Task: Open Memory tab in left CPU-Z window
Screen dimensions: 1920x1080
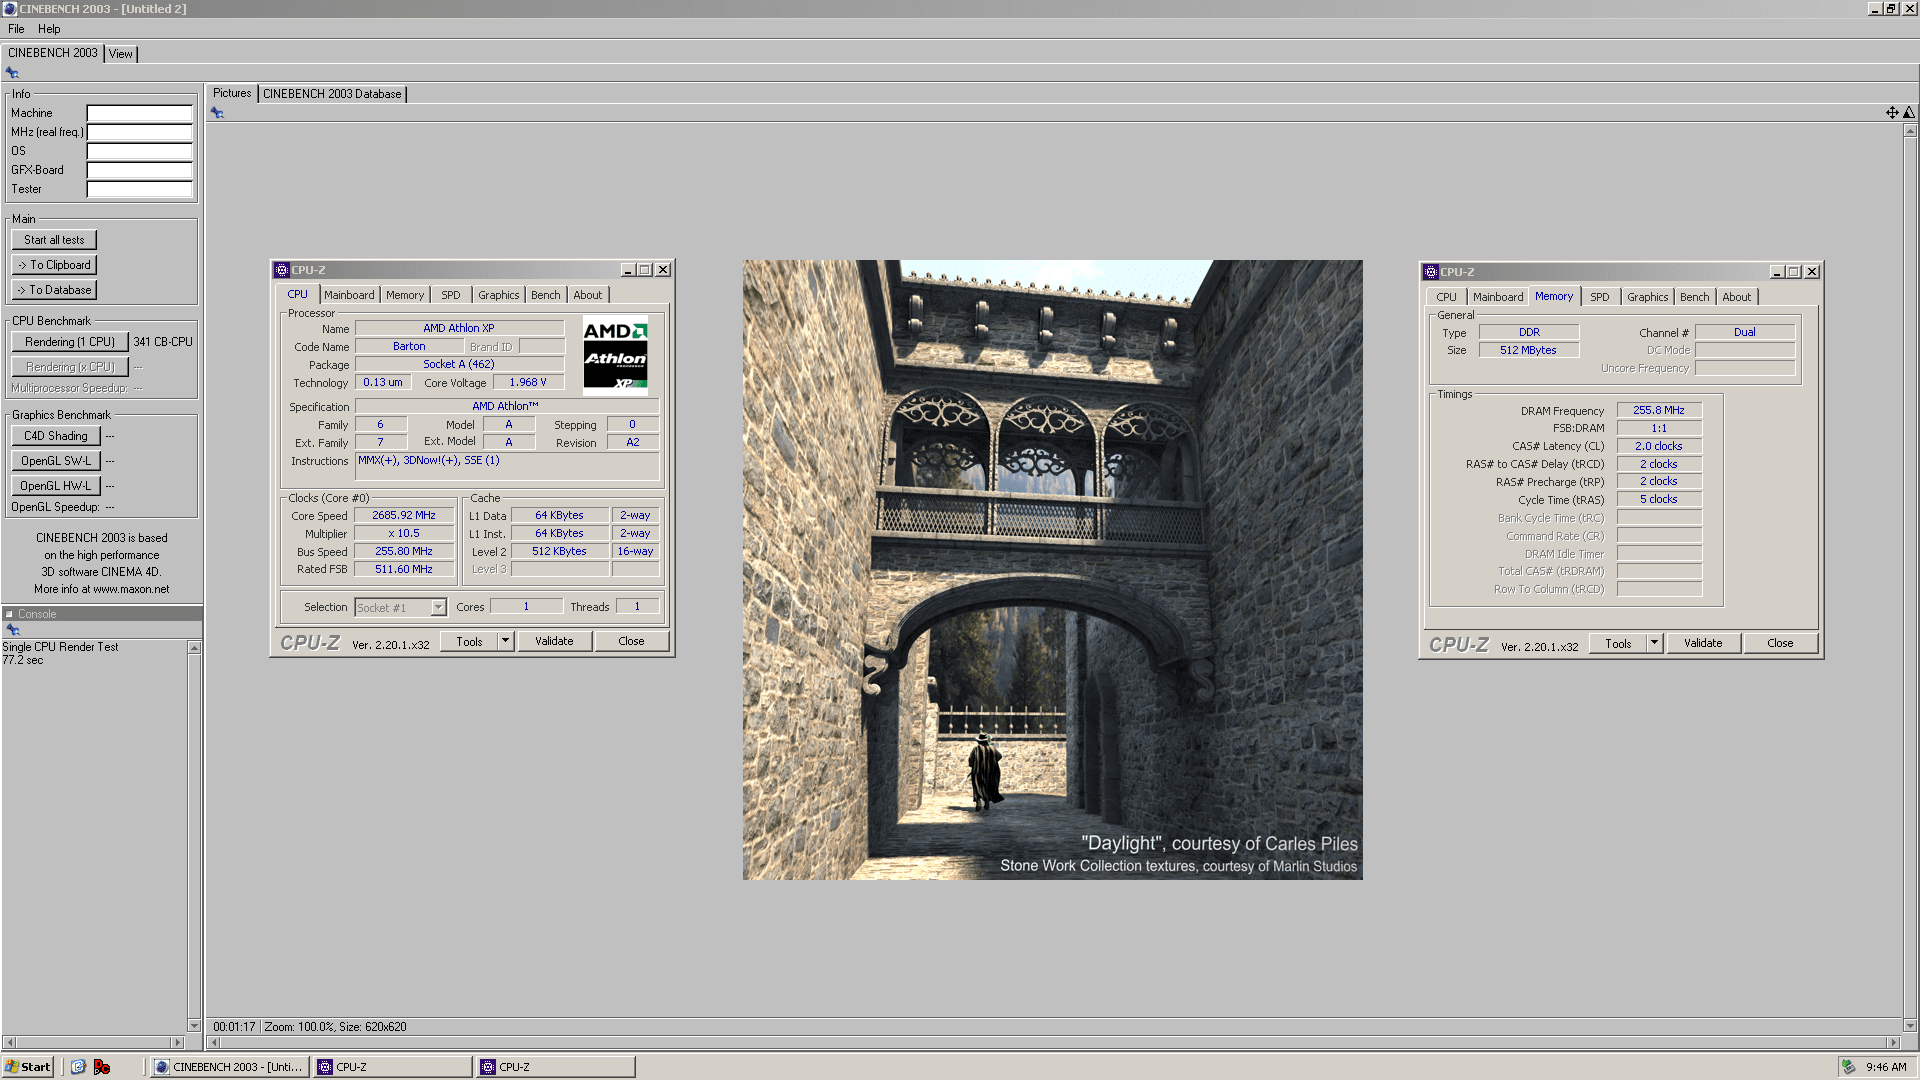Action: click(x=405, y=295)
